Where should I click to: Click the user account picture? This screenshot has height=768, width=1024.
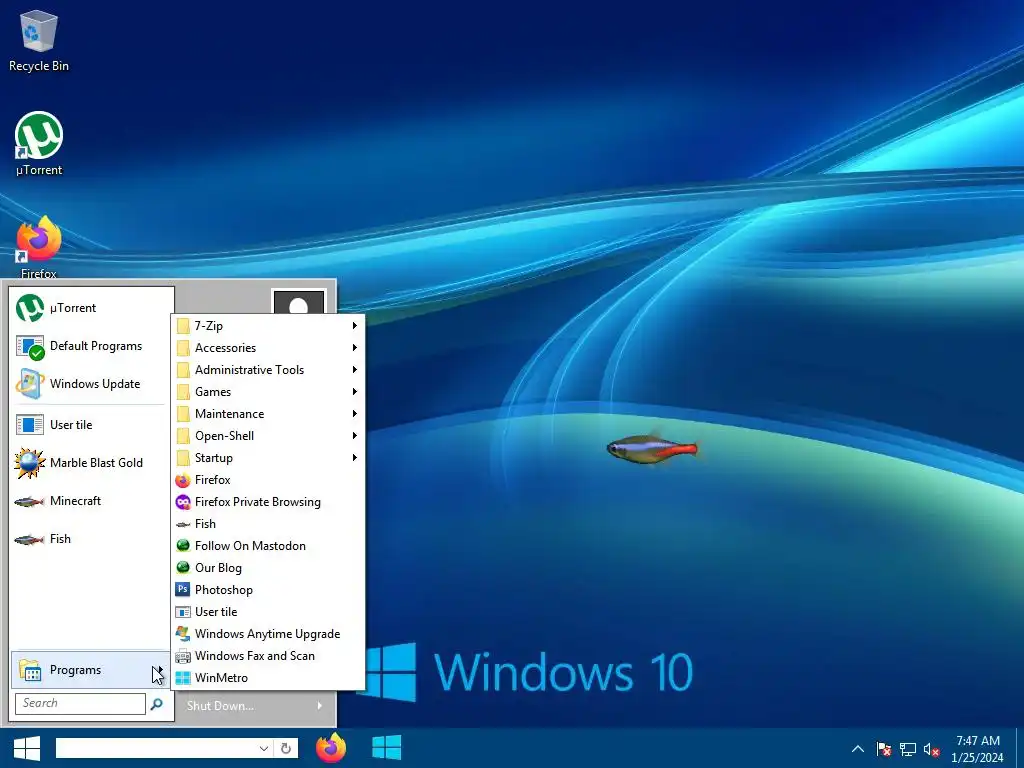pos(298,302)
